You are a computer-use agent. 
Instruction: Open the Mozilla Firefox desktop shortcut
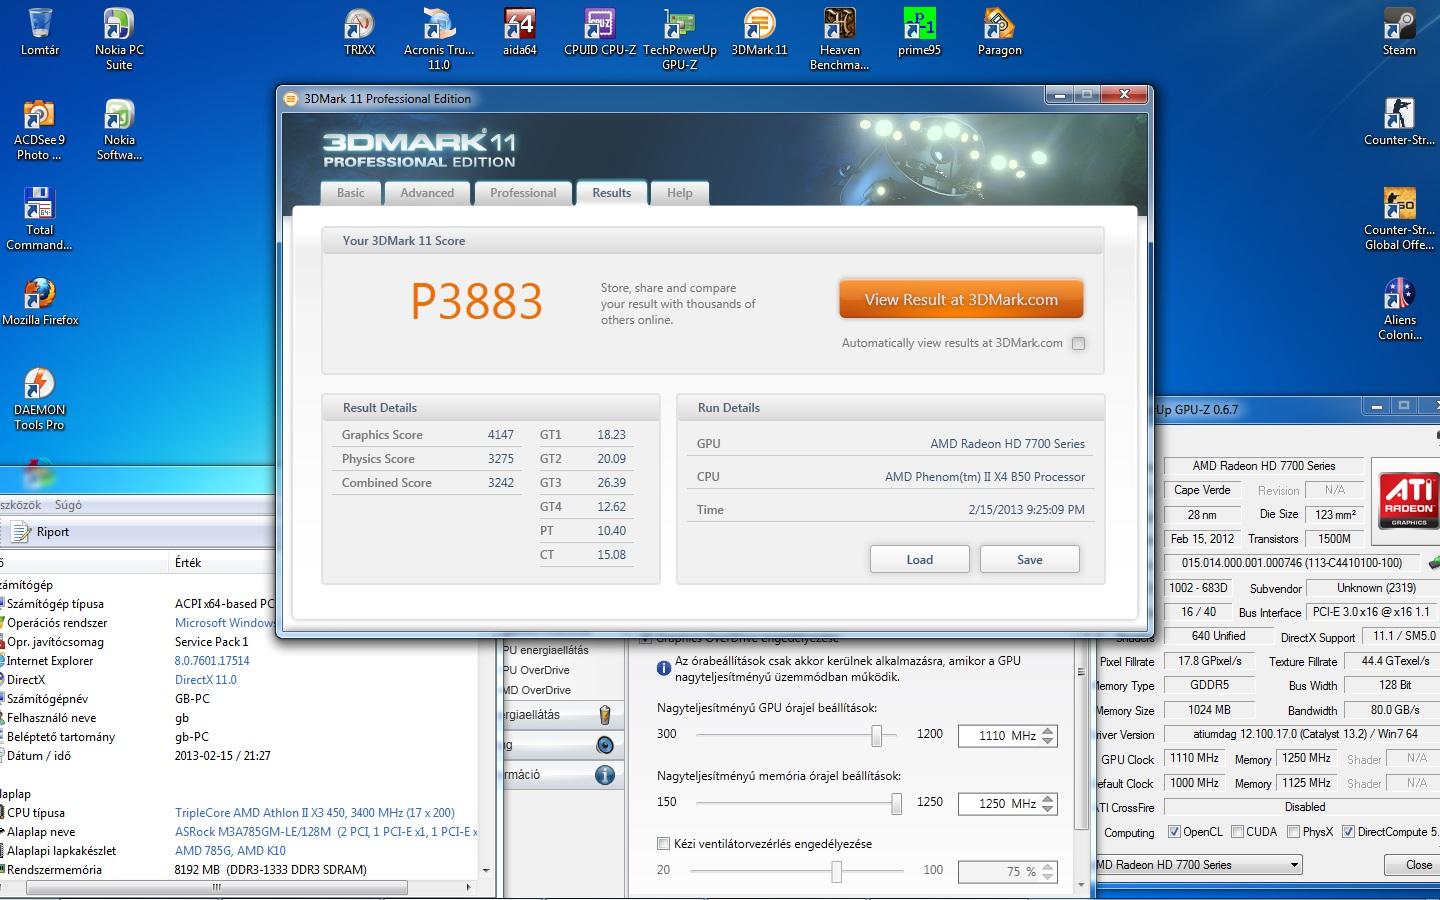click(x=39, y=301)
